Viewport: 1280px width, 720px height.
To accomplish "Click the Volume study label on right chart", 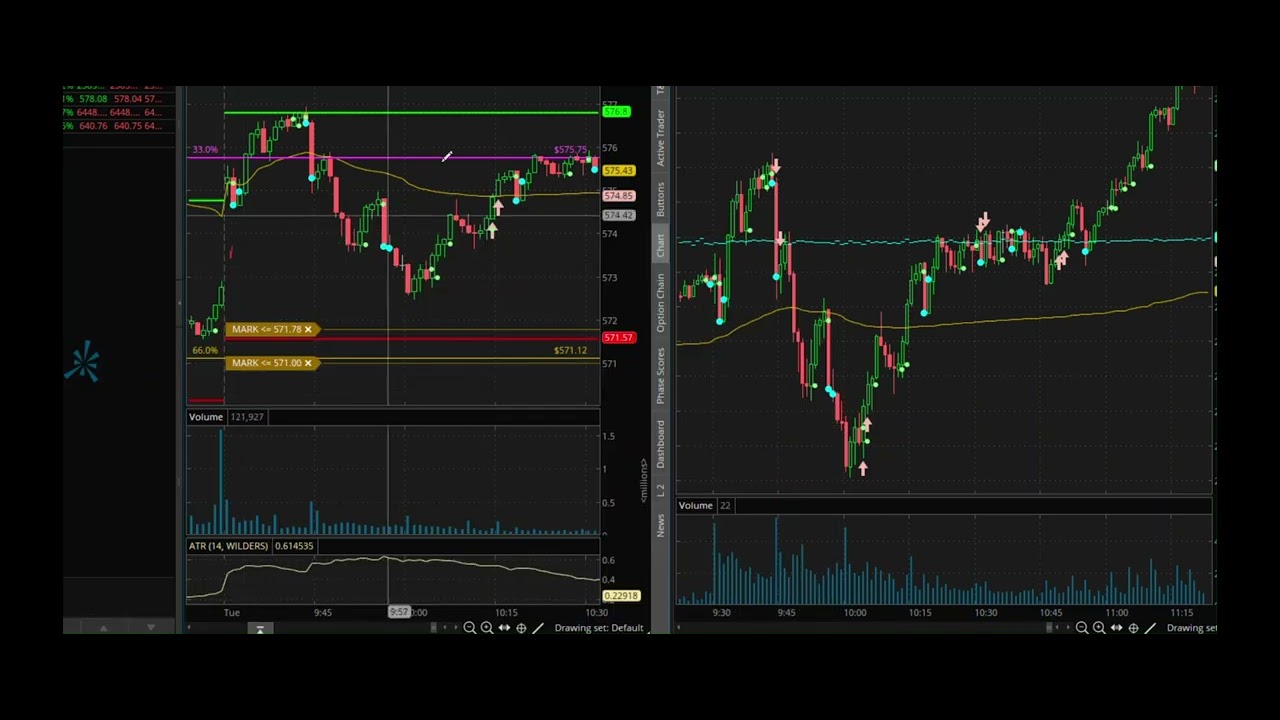I will click(696, 505).
